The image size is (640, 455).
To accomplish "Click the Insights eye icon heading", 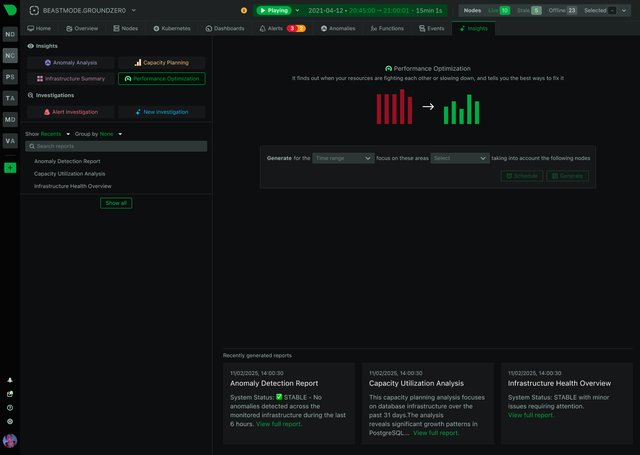I will click(31, 46).
